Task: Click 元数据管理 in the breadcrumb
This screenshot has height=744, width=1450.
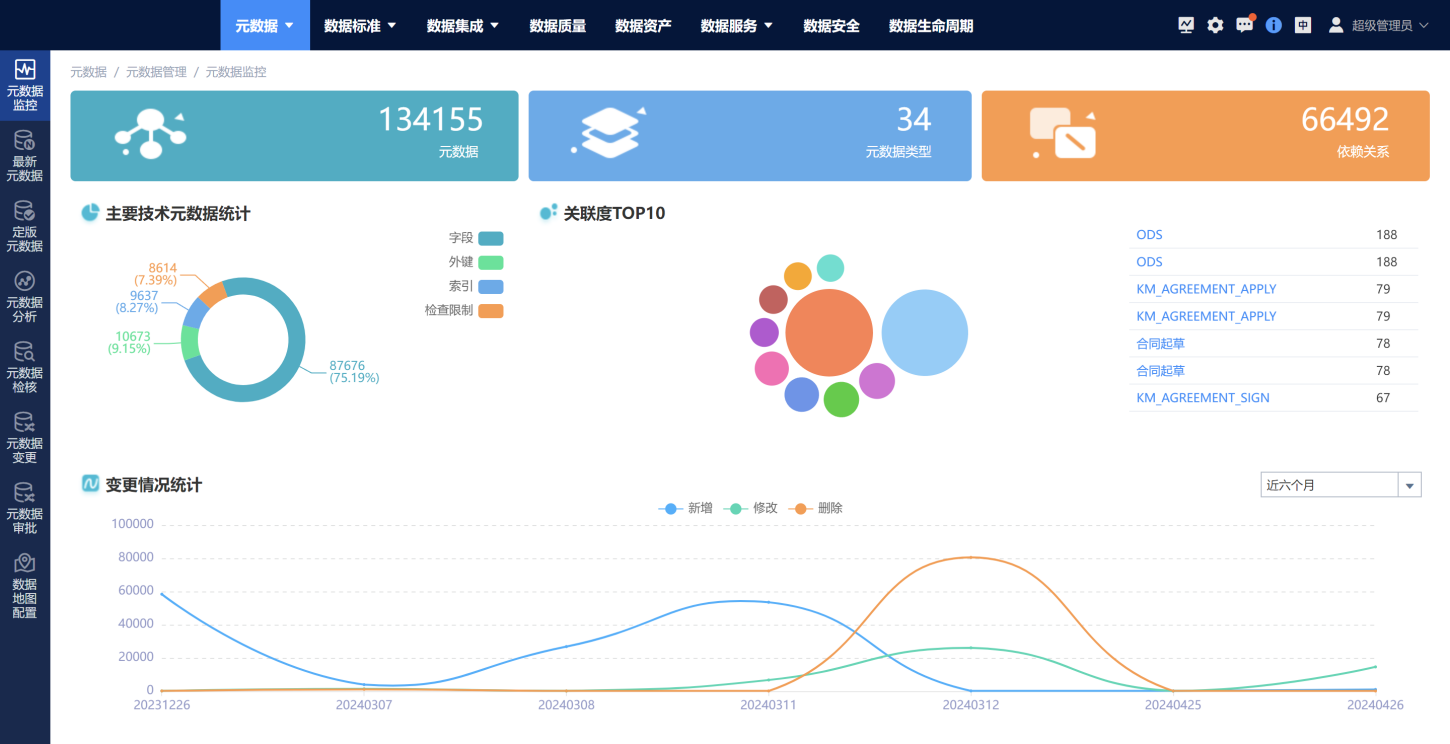Action: 156,72
